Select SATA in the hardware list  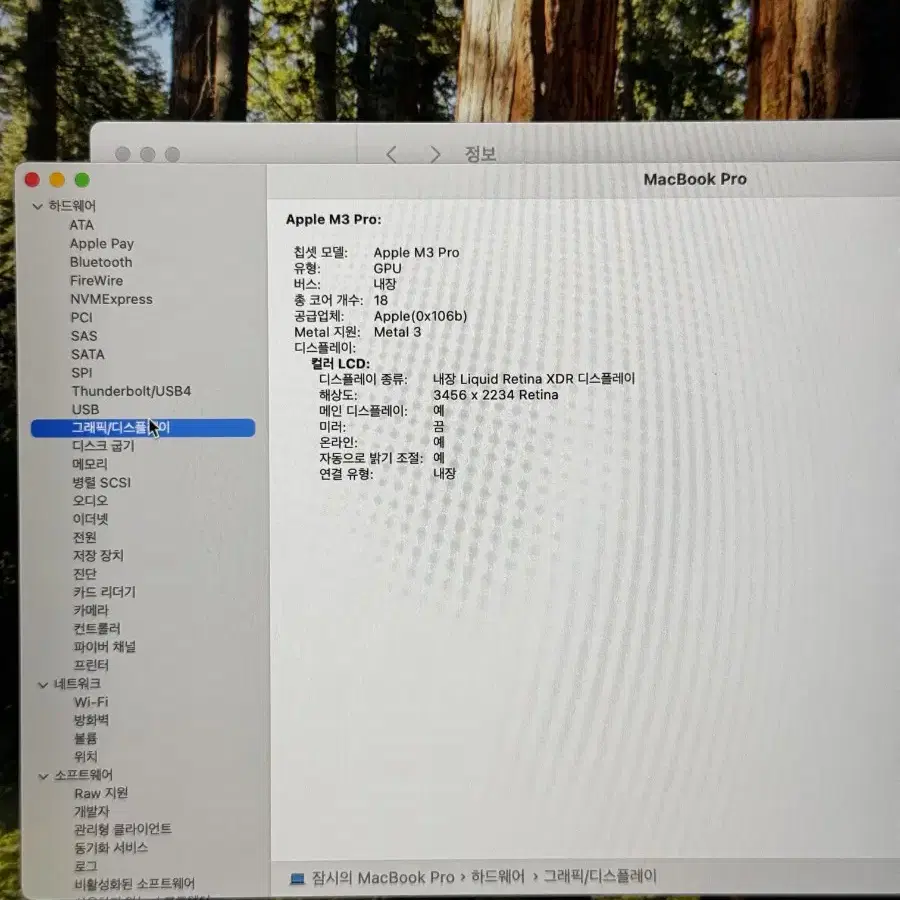pos(88,354)
